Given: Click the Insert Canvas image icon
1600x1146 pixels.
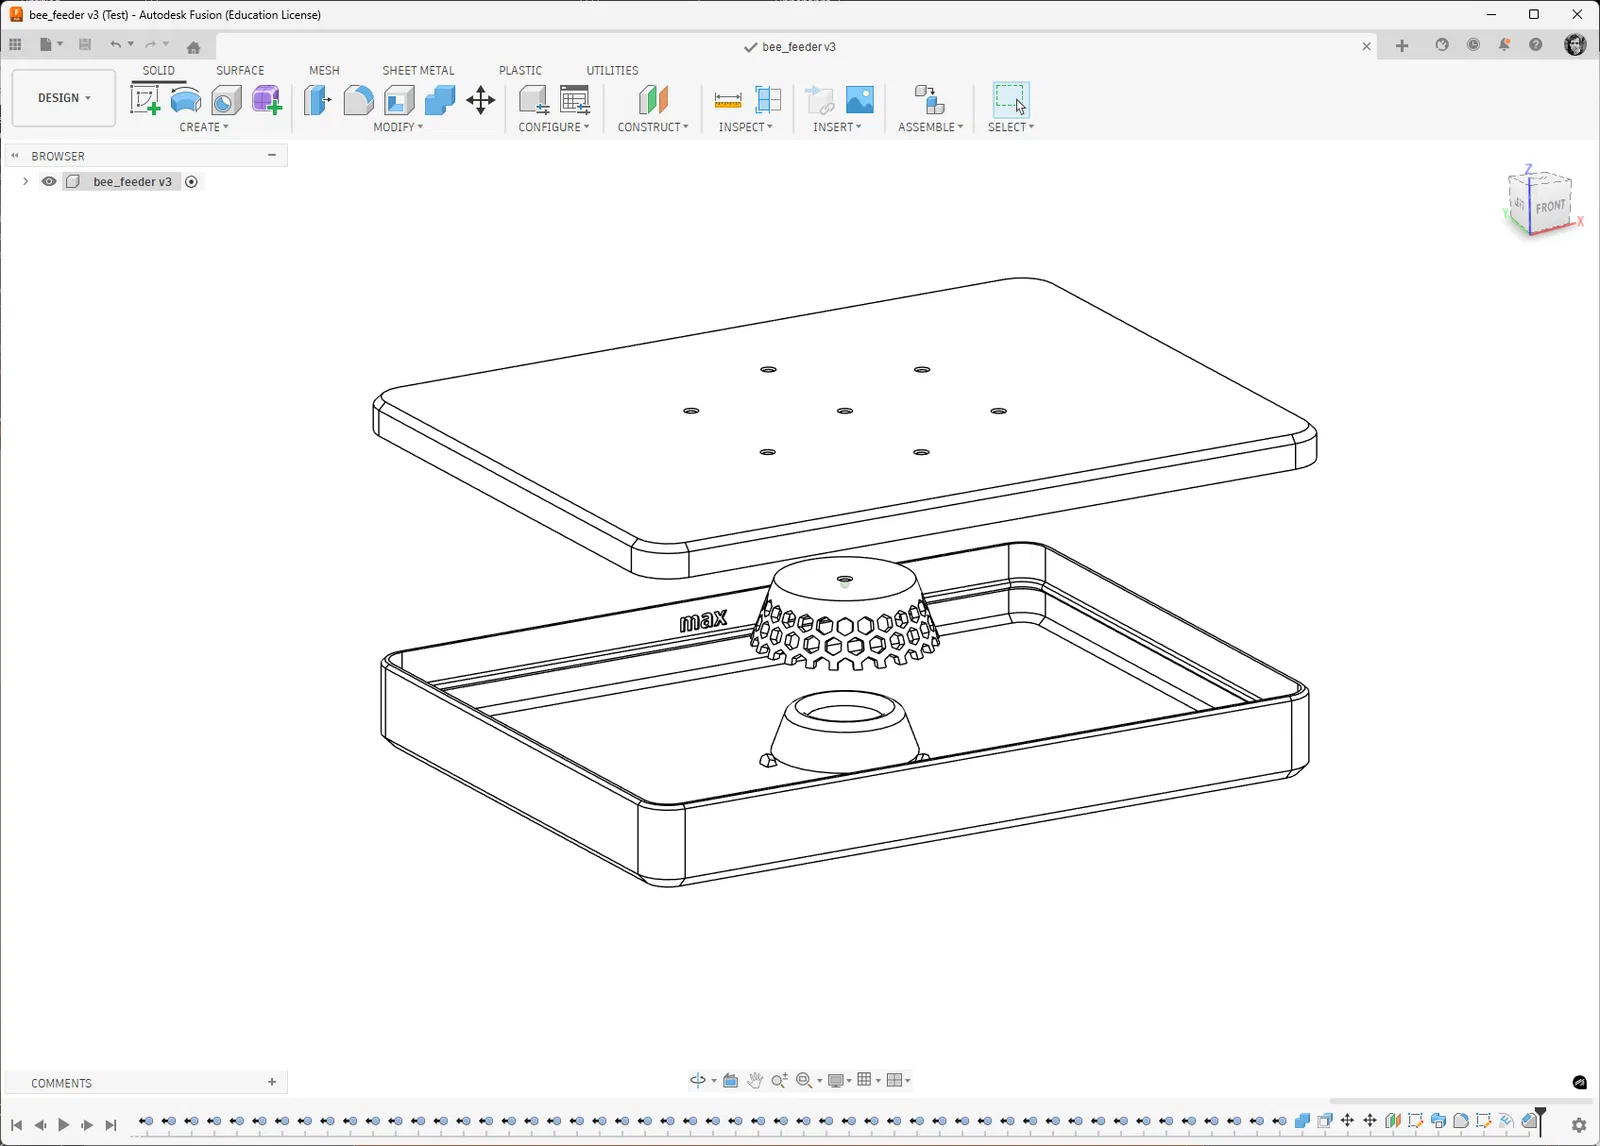Looking at the screenshot, I should (860, 100).
